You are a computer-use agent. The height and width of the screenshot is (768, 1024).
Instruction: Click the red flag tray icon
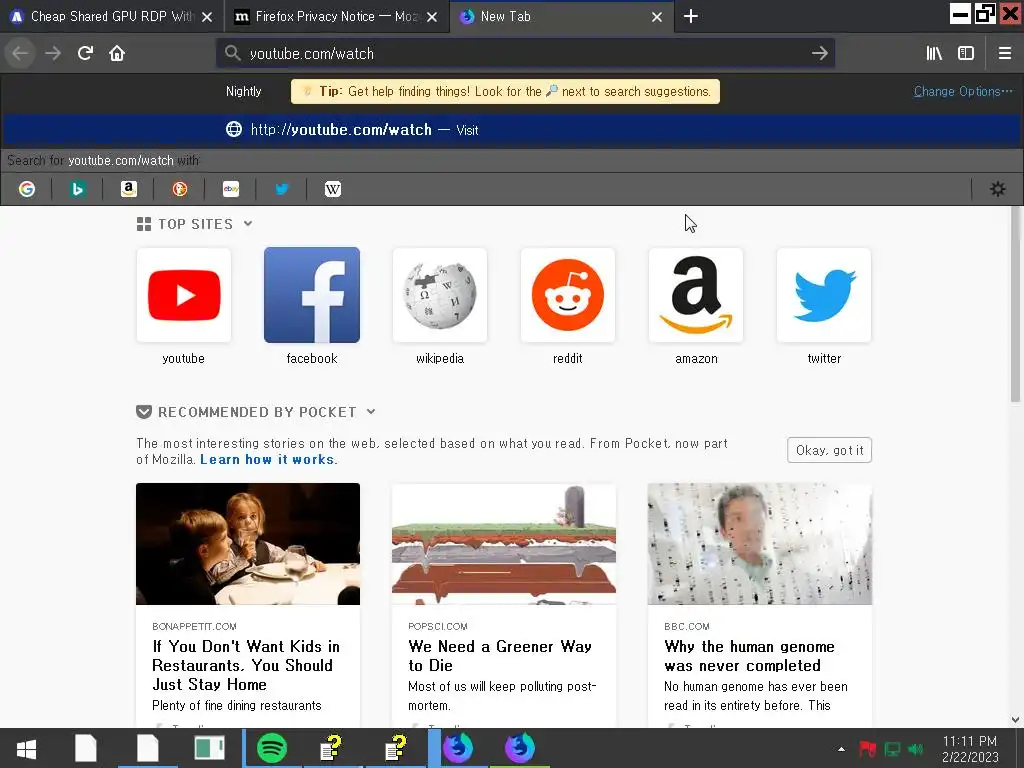(x=867, y=749)
